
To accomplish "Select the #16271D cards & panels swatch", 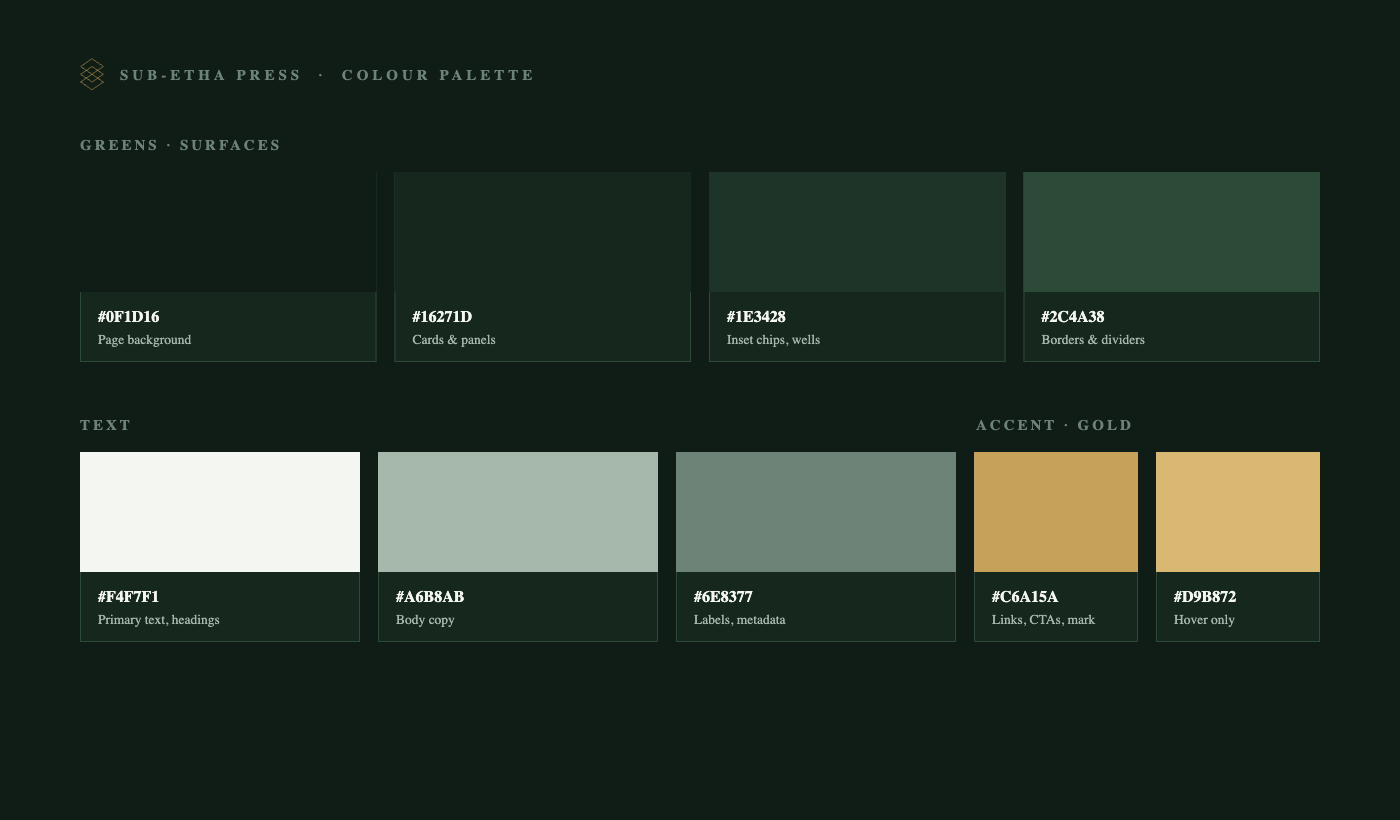I will [543, 232].
